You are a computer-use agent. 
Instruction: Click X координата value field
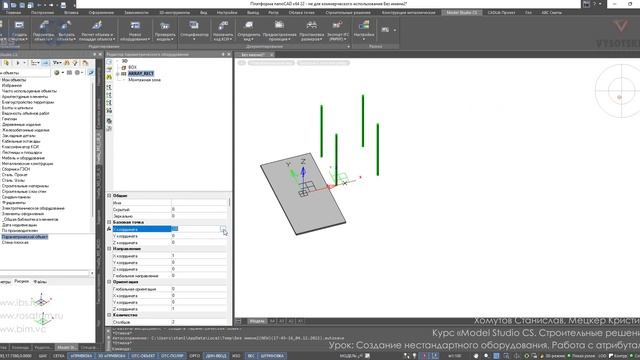196,229
